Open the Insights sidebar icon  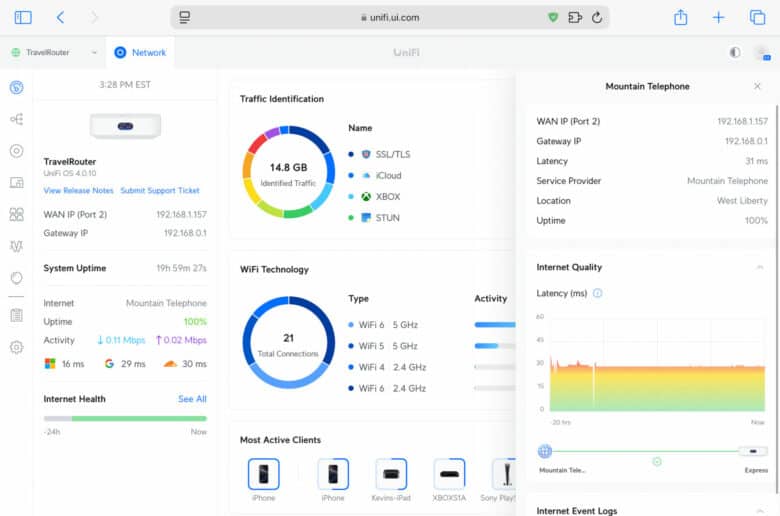pyautogui.click(x=16, y=278)
